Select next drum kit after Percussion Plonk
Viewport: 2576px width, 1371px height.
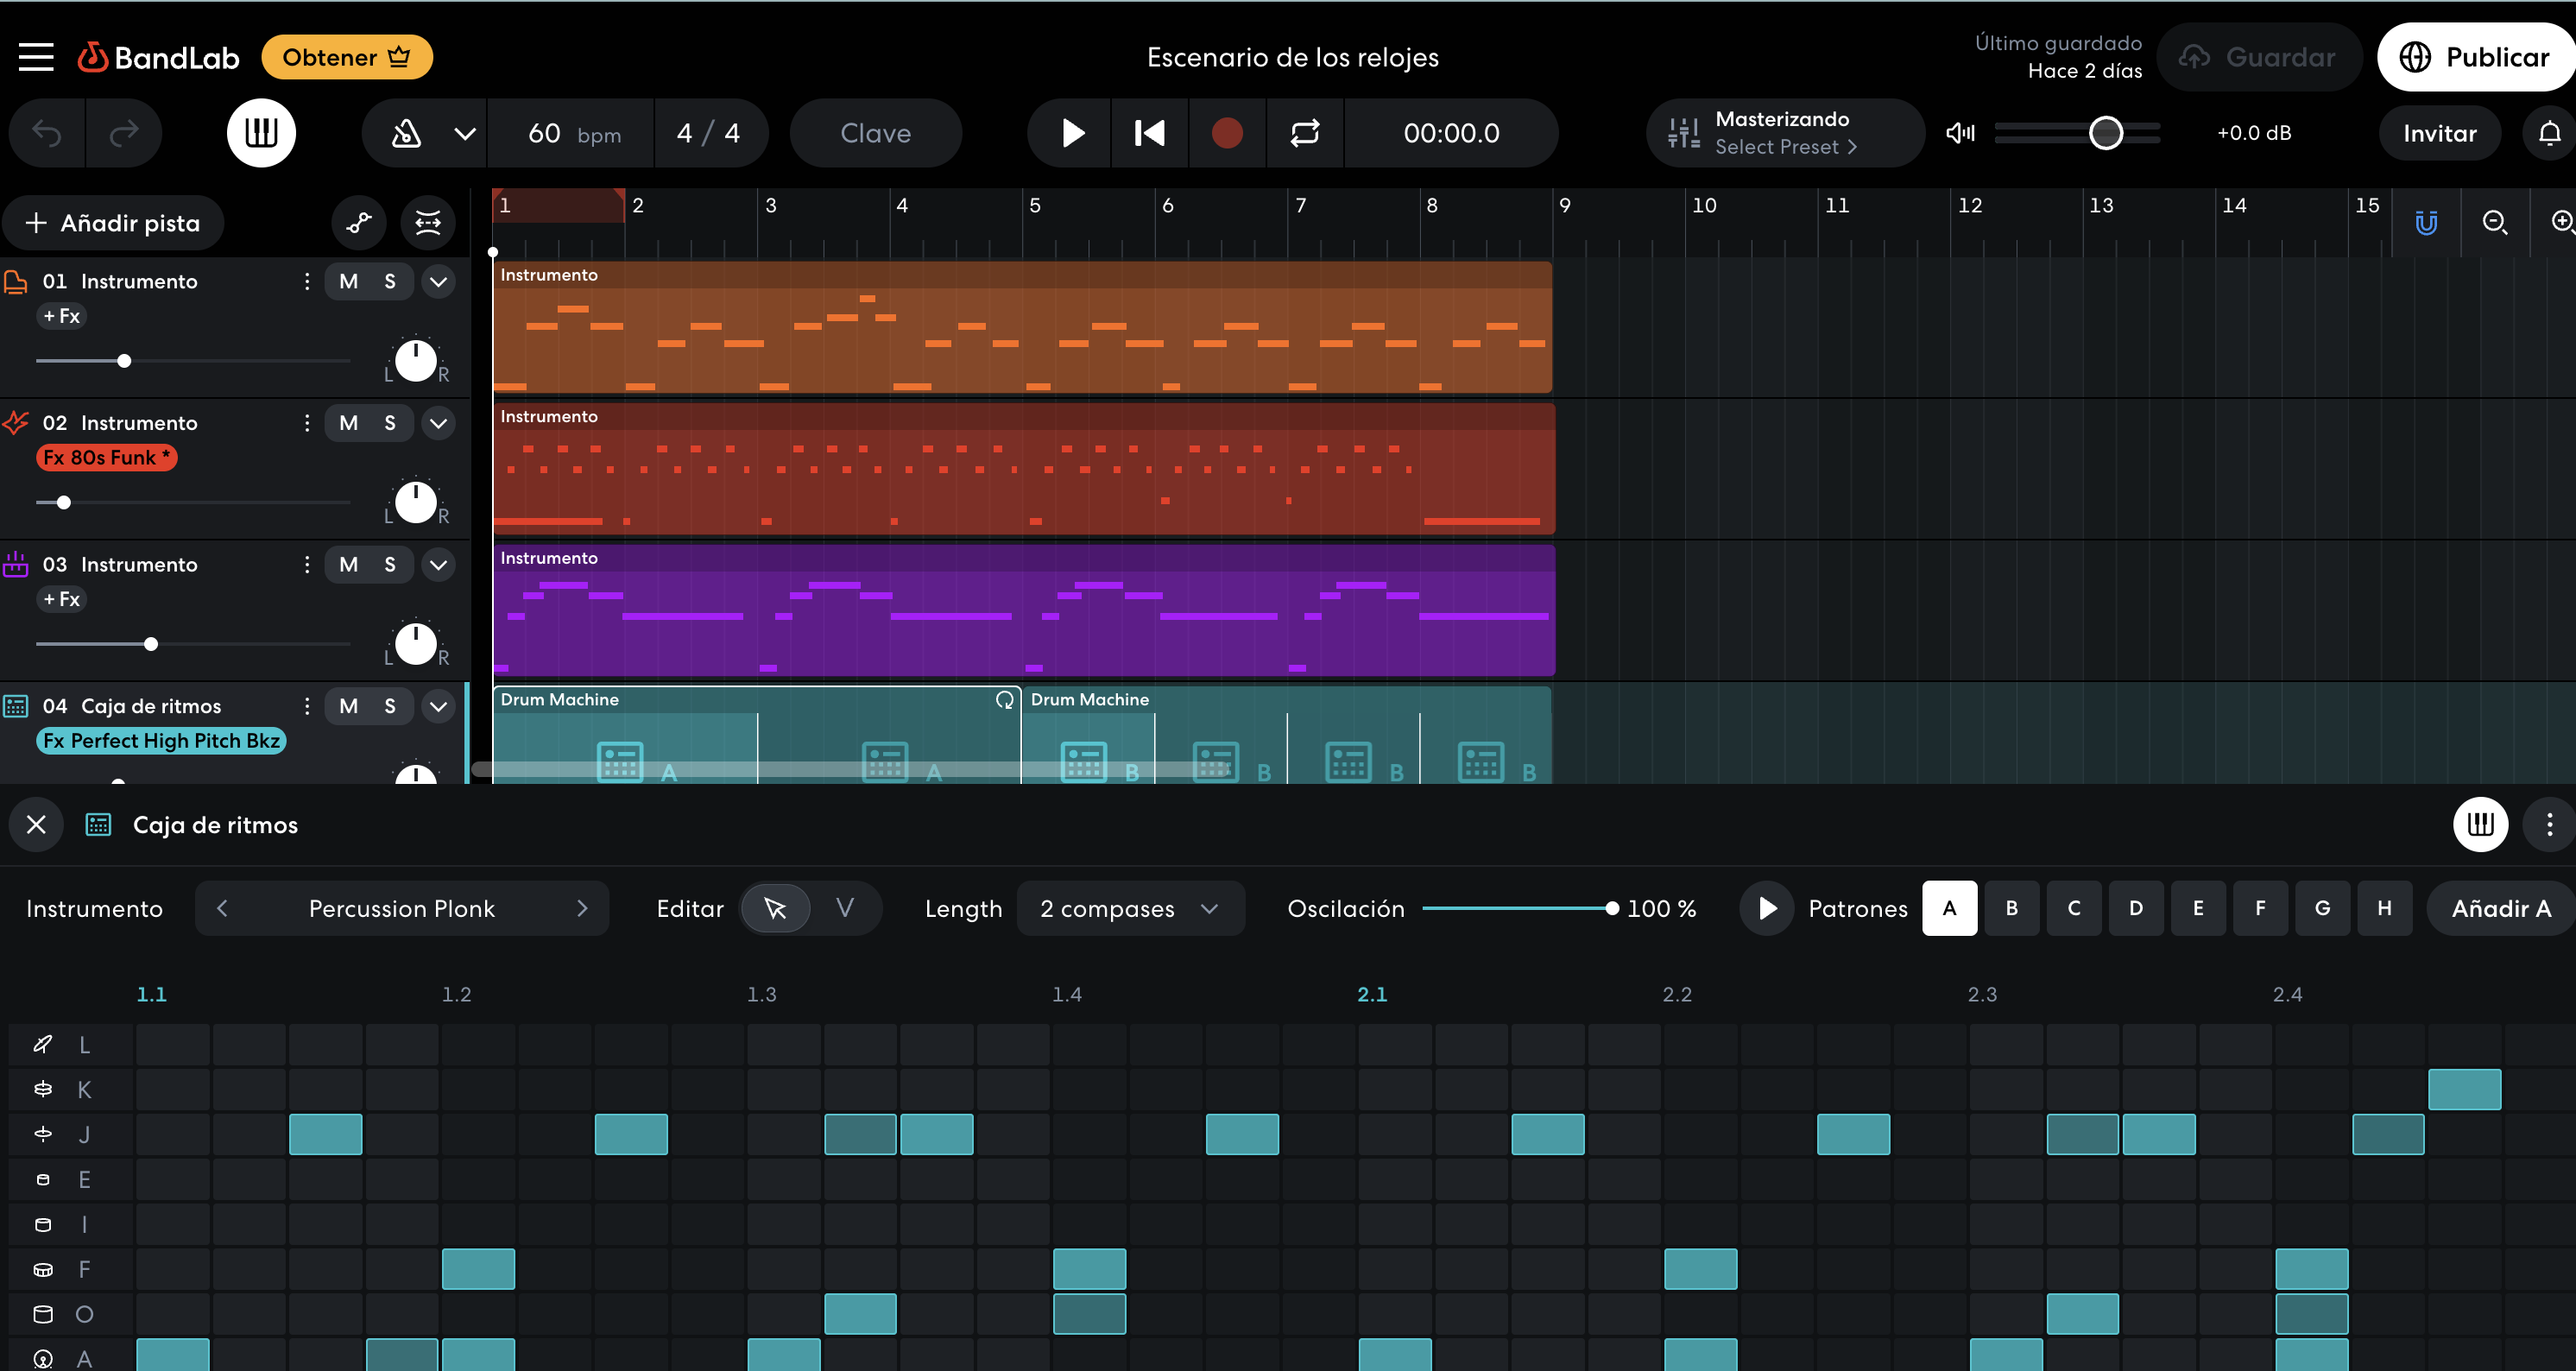coord(582,908)
